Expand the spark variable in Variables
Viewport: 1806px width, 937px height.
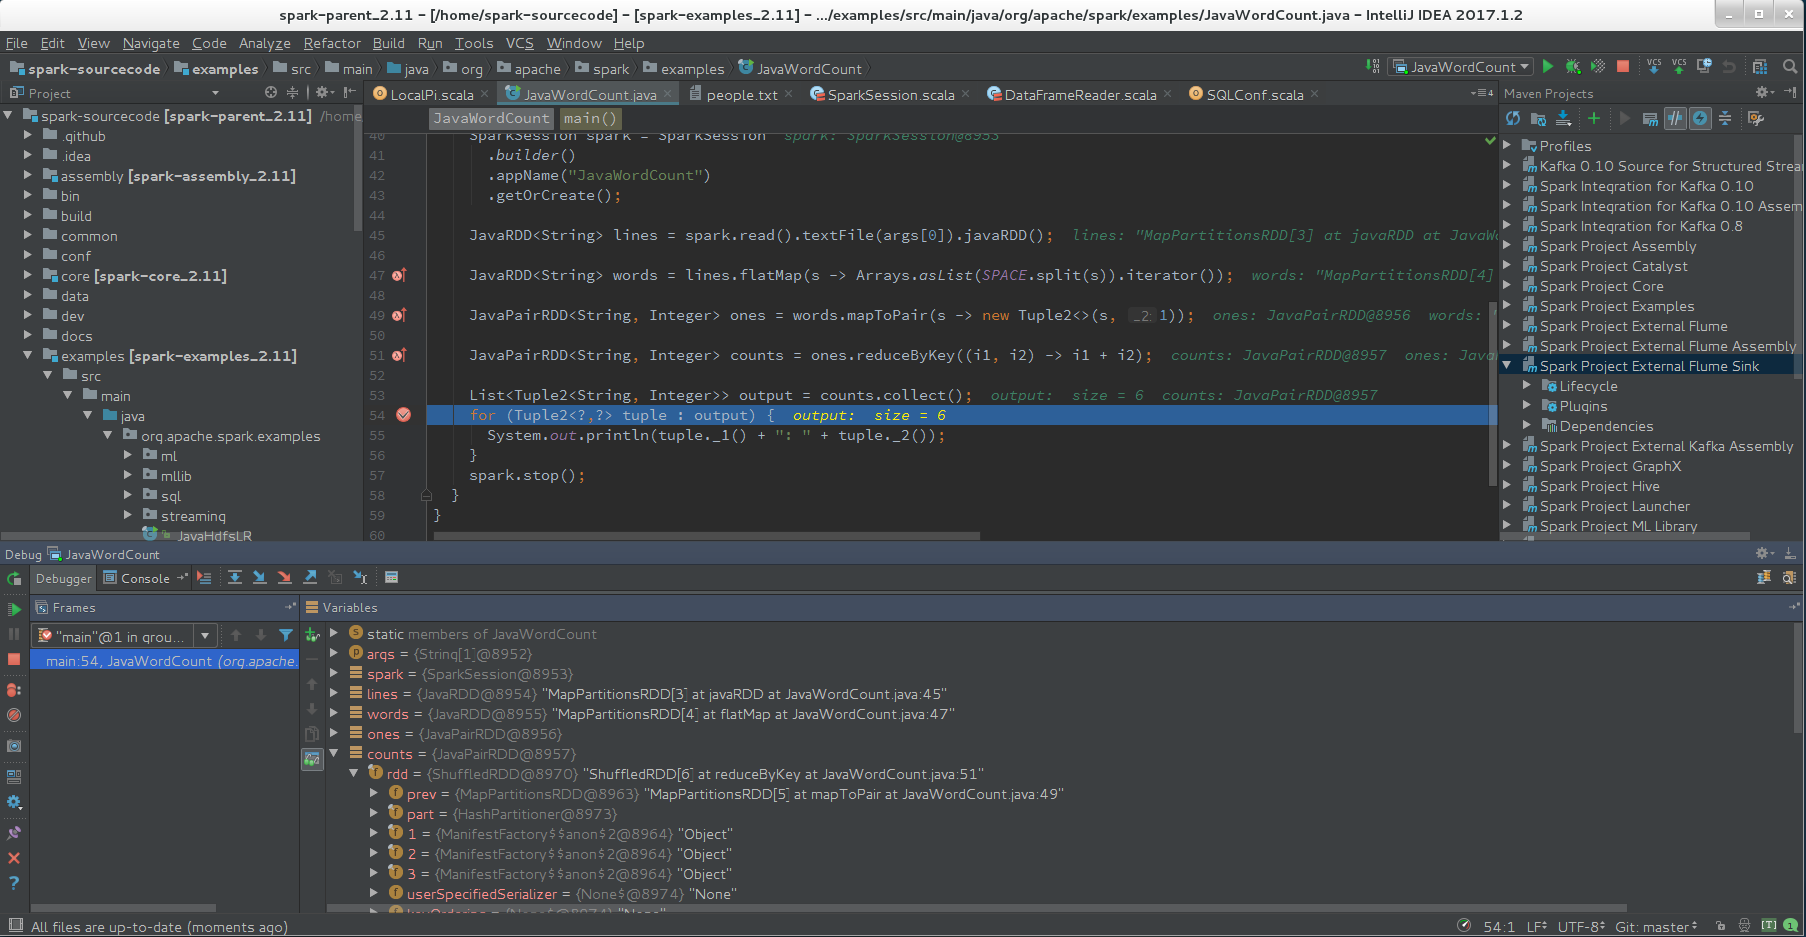pyautogui.click(x=334, y=674)
